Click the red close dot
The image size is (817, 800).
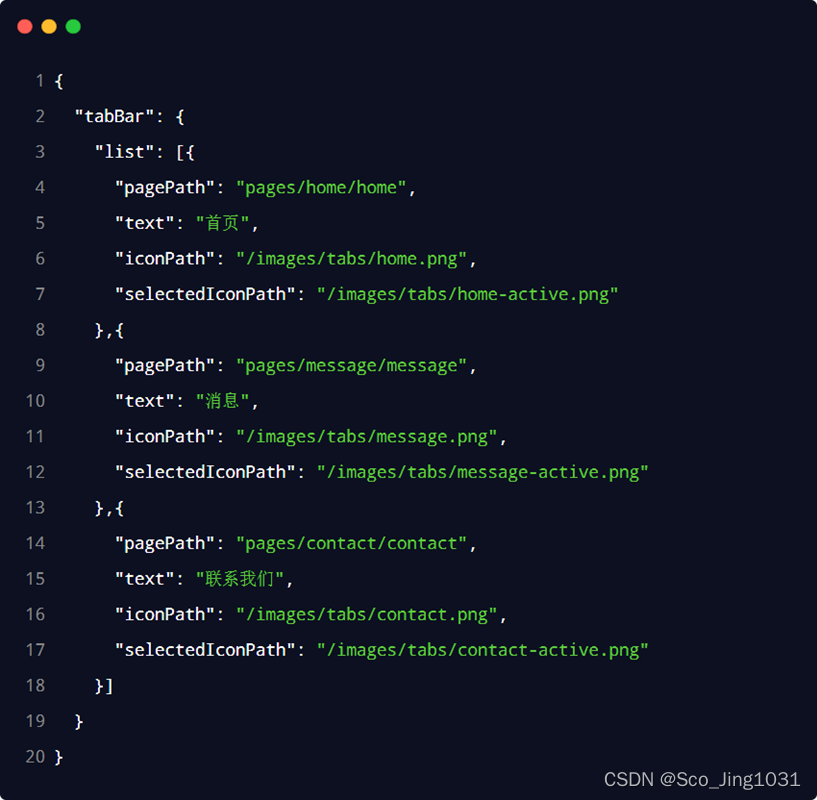tap(25, 27)
